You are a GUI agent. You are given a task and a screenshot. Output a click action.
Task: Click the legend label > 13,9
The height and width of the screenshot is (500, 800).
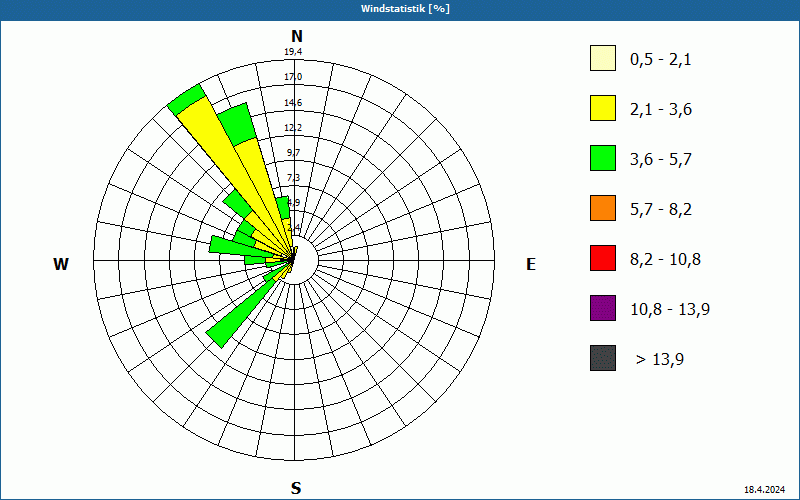pyautogui.click(x=660, y=360)
